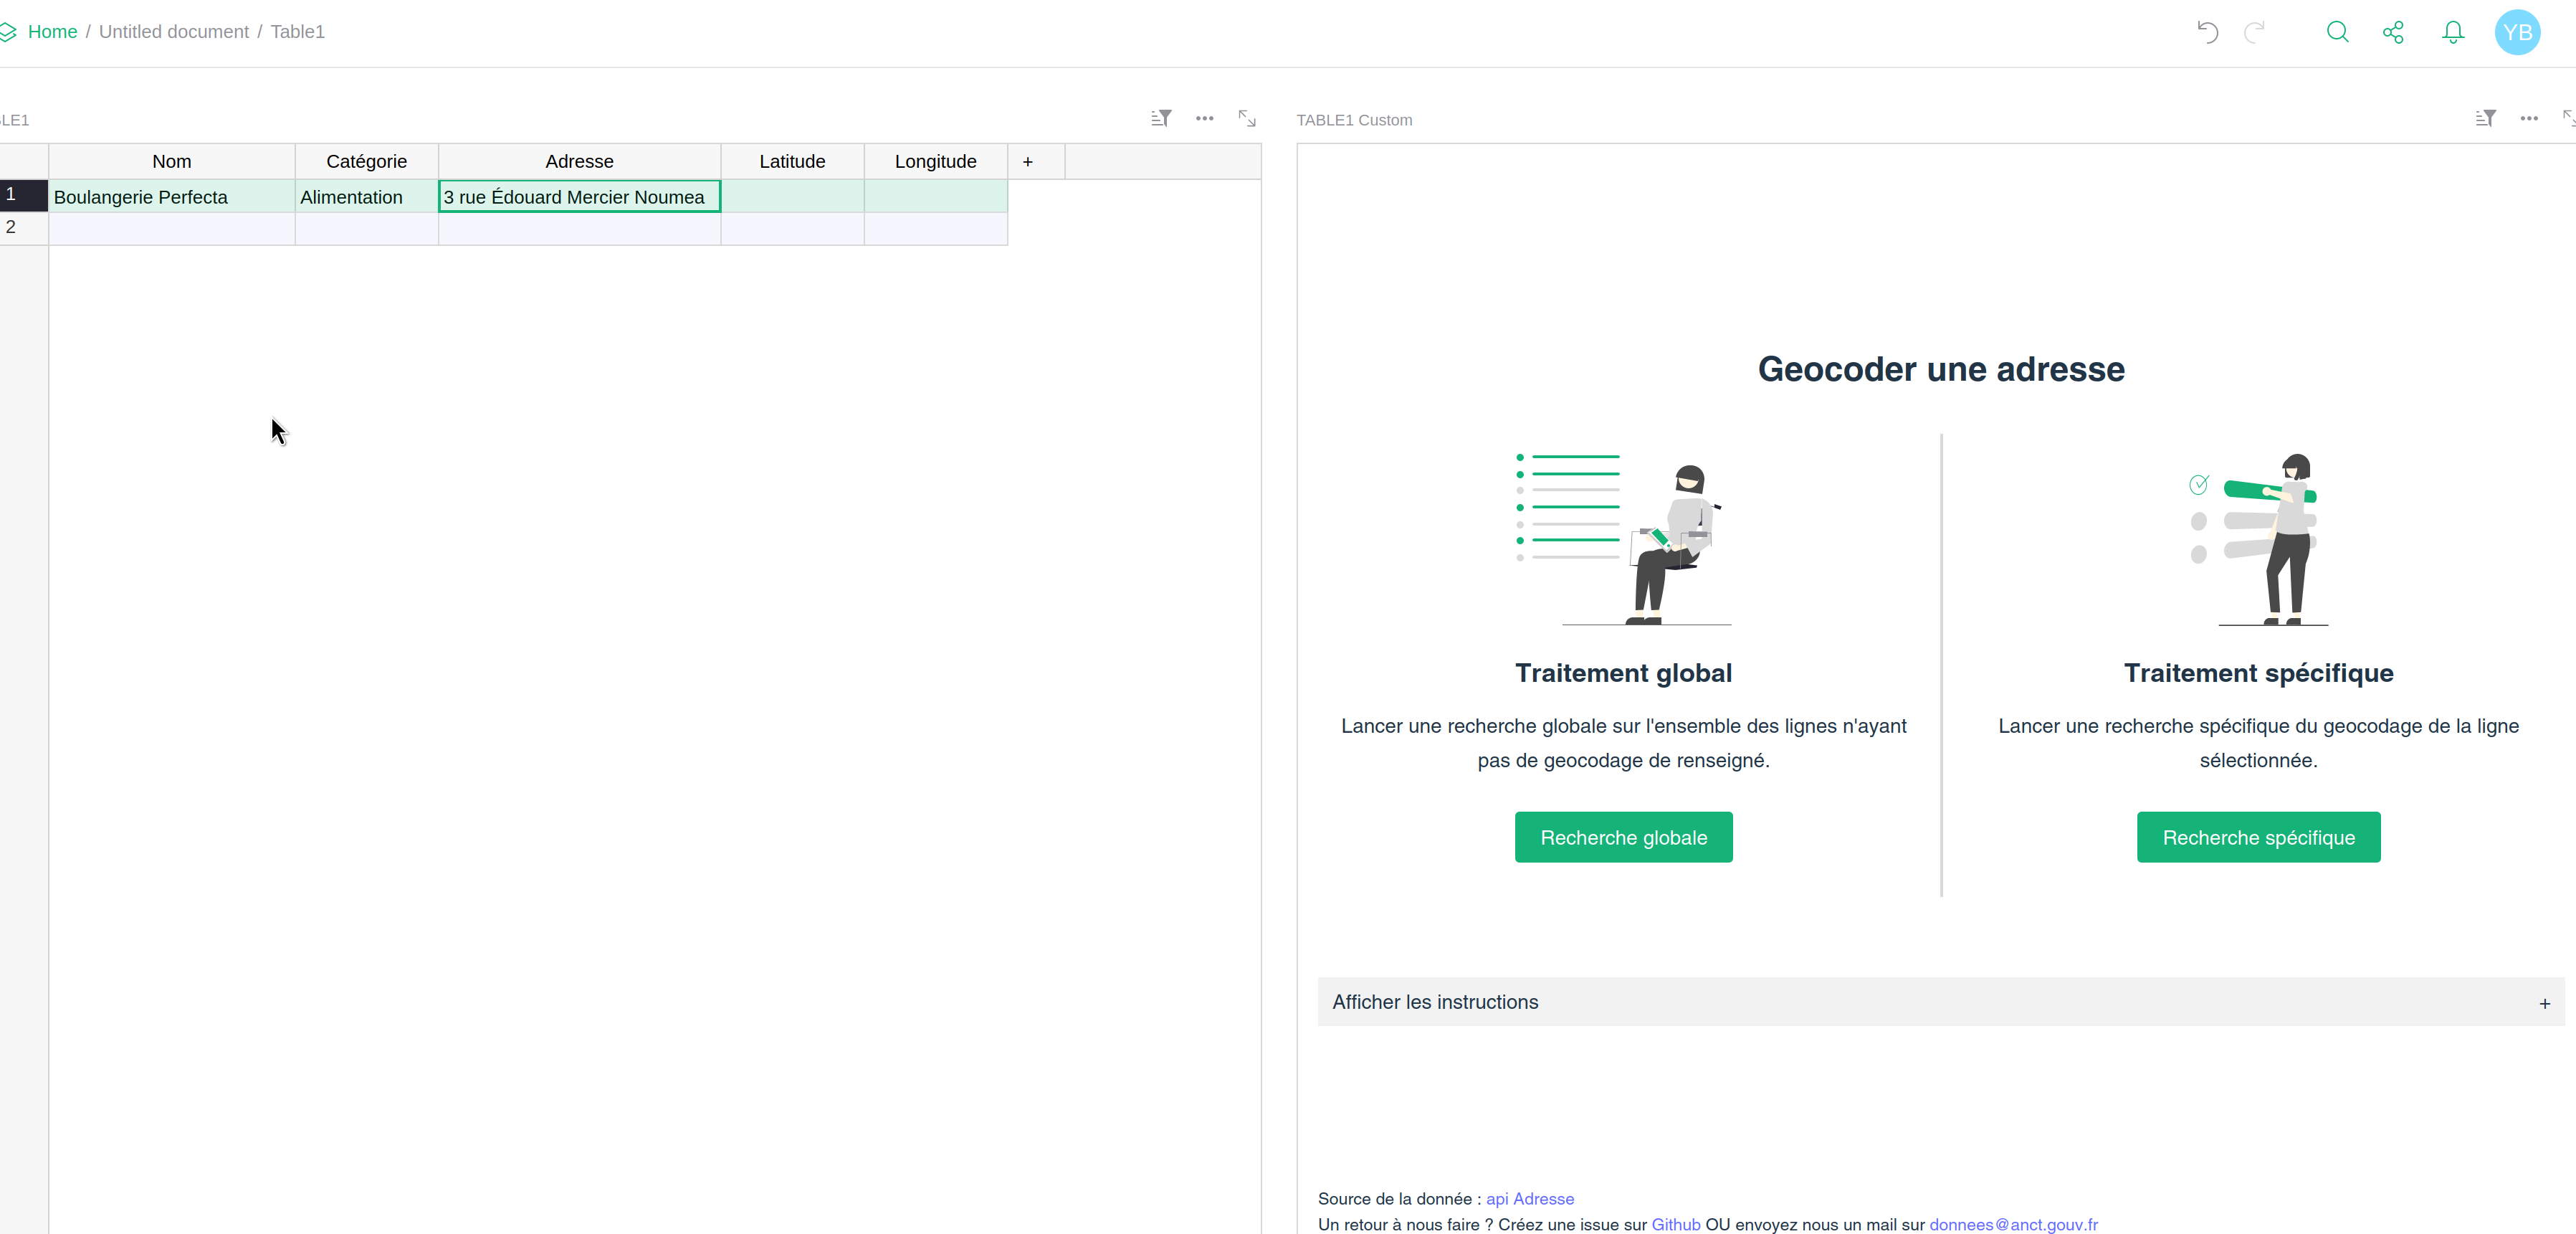Select the empty Latitude cell in row 1
The height and width of the screenshot is (1234, 2576).
[x=792, y=197]
